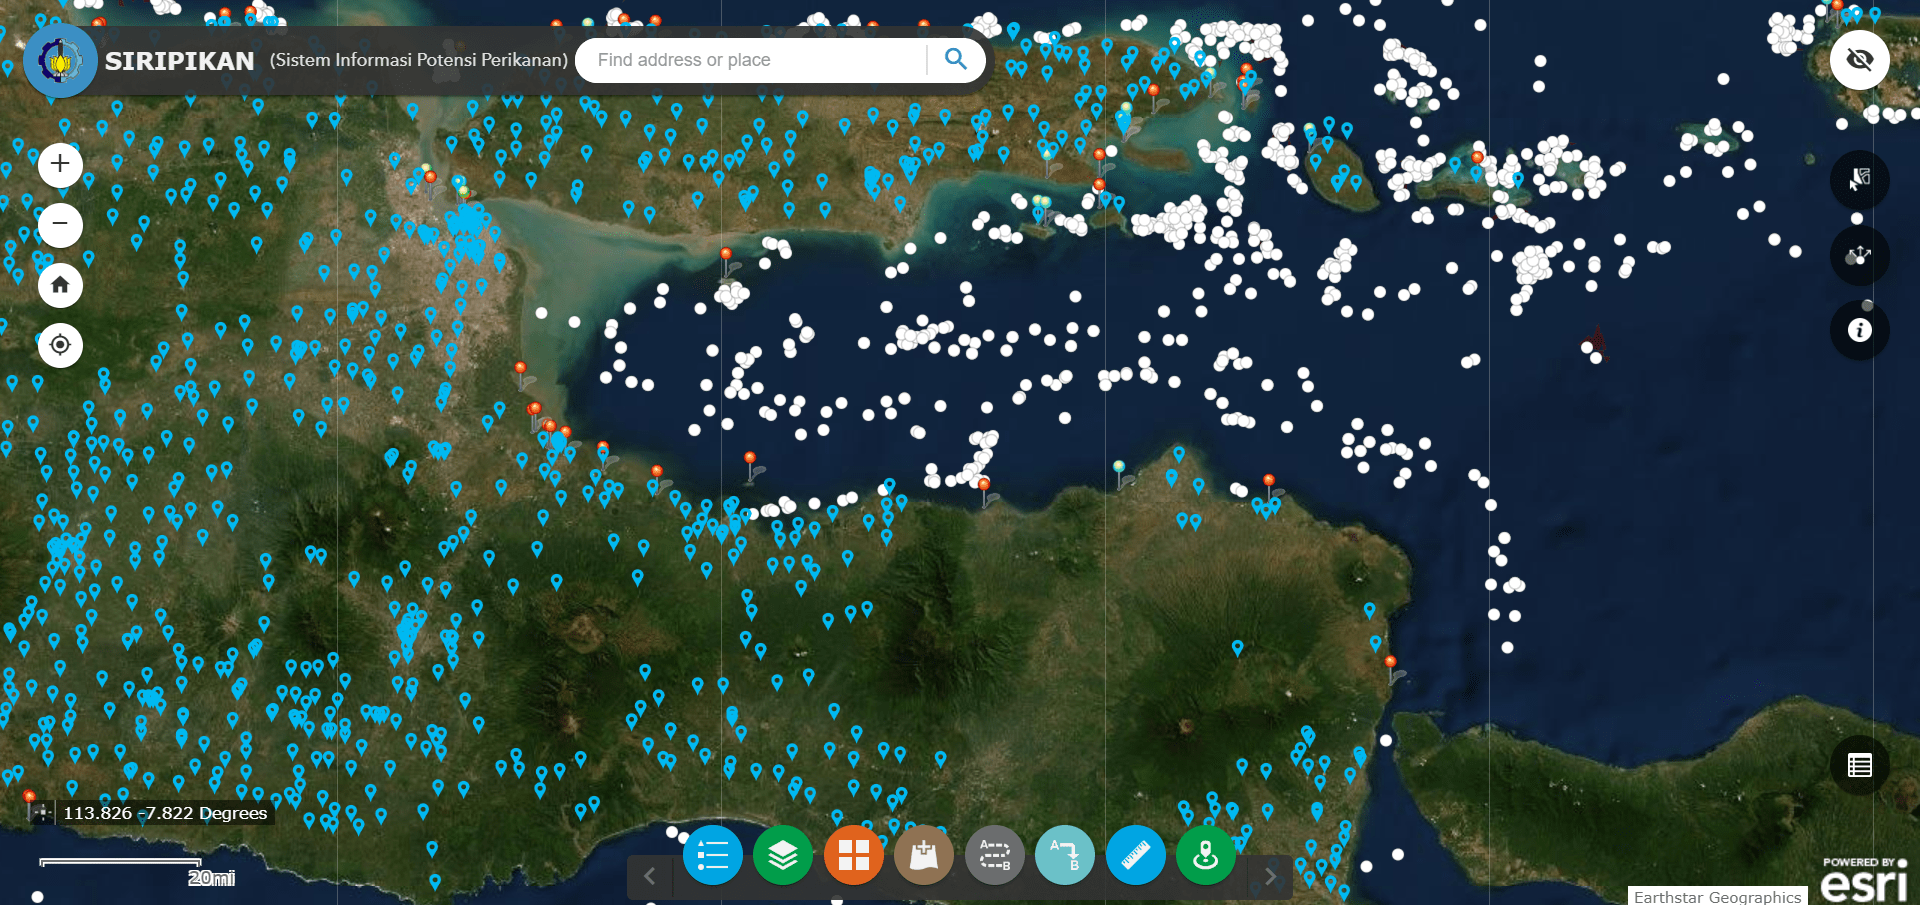
Task: Click the Add Data widget icon
Action: tap(924, 855)
